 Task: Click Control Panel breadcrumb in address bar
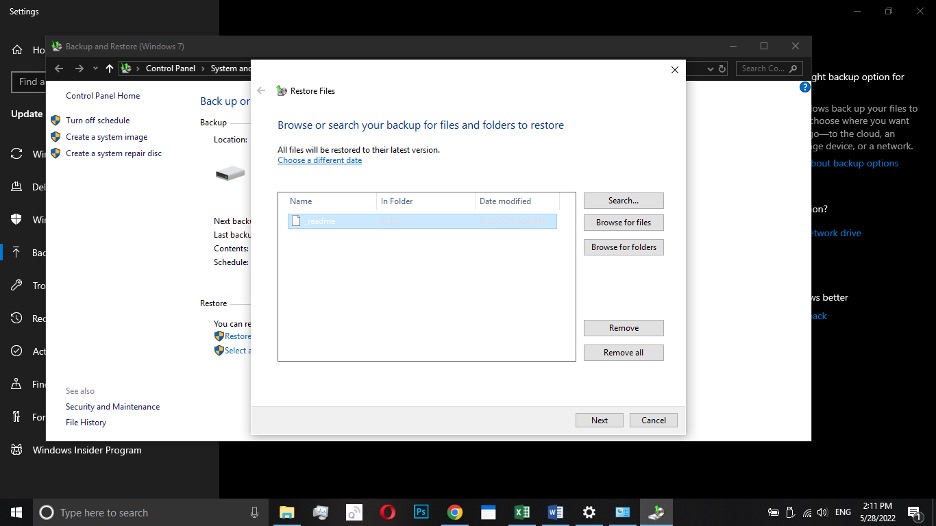click(170, 68)
